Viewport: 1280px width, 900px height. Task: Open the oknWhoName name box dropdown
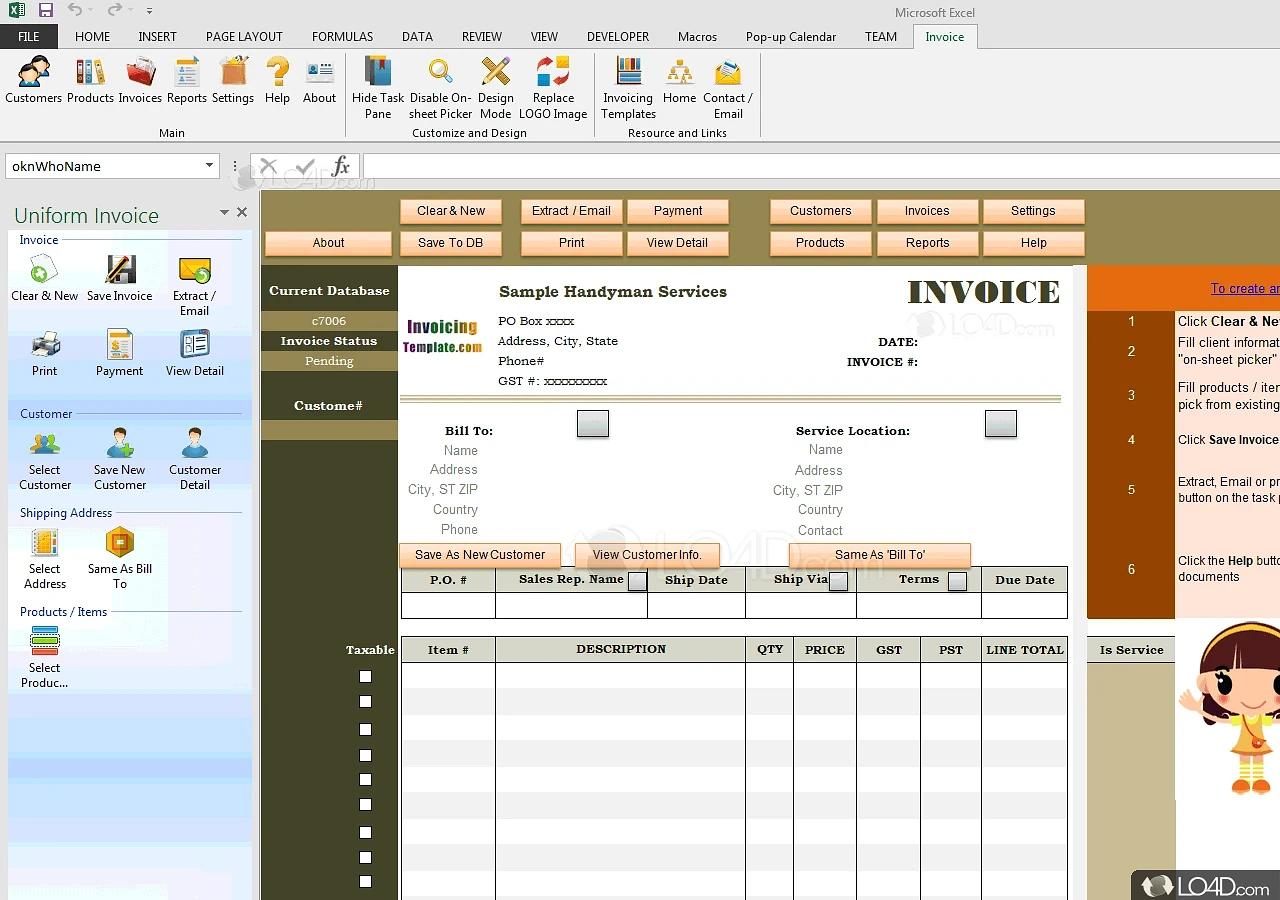coord(209,165)
